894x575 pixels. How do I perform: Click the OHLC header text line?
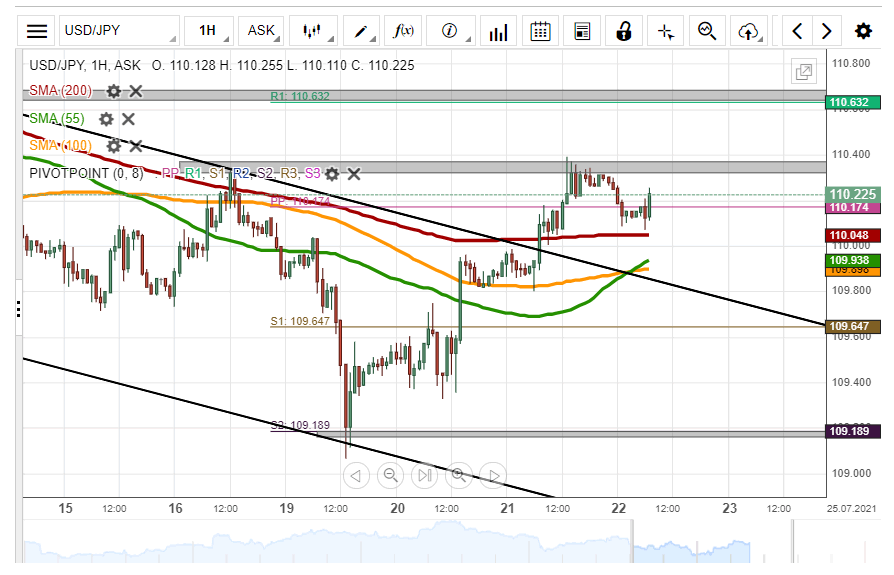pos(222,66)
